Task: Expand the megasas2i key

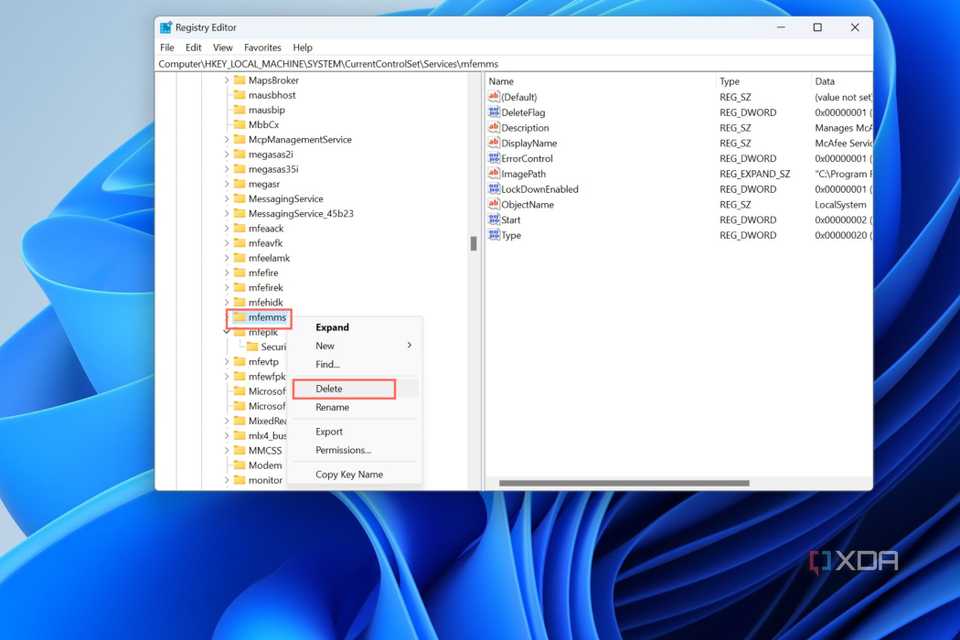Action: pyautogui.click(x=227, y=154)
